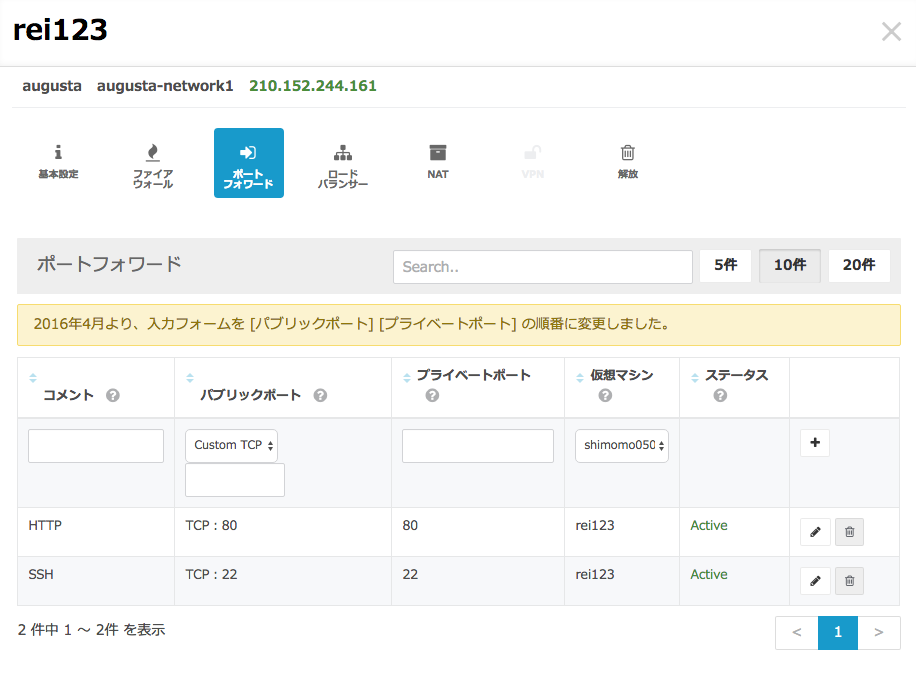Image resolution: width=916 pixels, height=697 pixels.
Task: Click rei123 machine in HTTP row
Action: pos(595,525)
